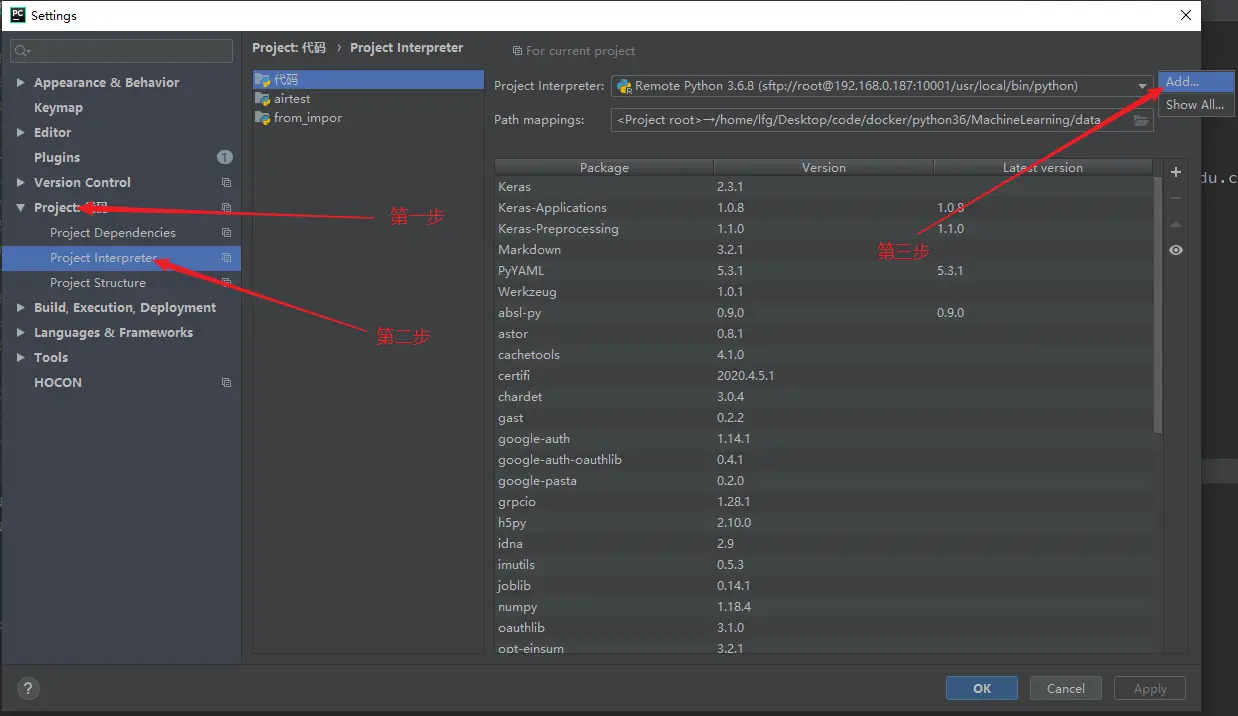Select Add... in interpreter popup menu
This screenshot has height=716, width=1238.
(1196, 82)
